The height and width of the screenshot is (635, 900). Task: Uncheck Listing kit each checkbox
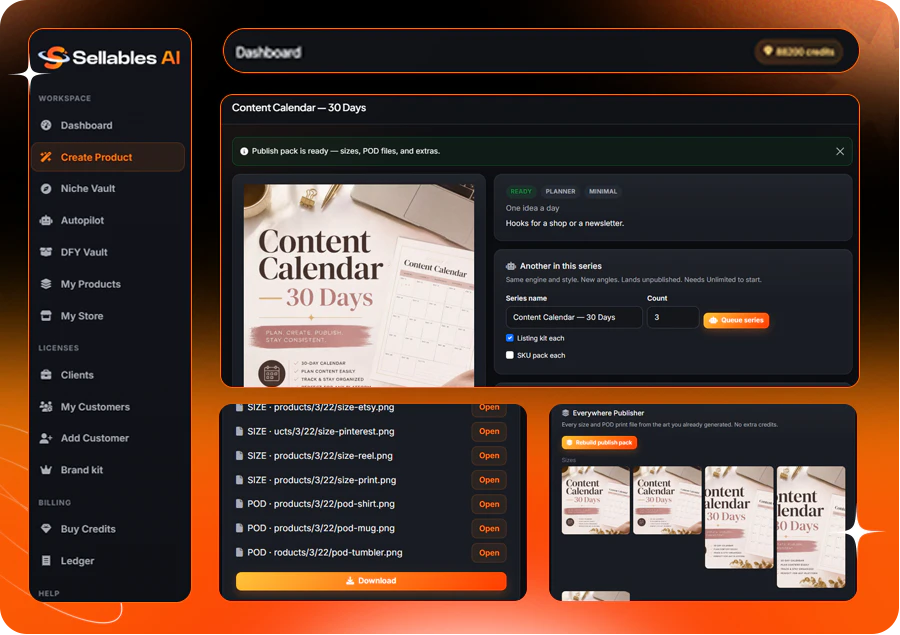pos(510,338)
